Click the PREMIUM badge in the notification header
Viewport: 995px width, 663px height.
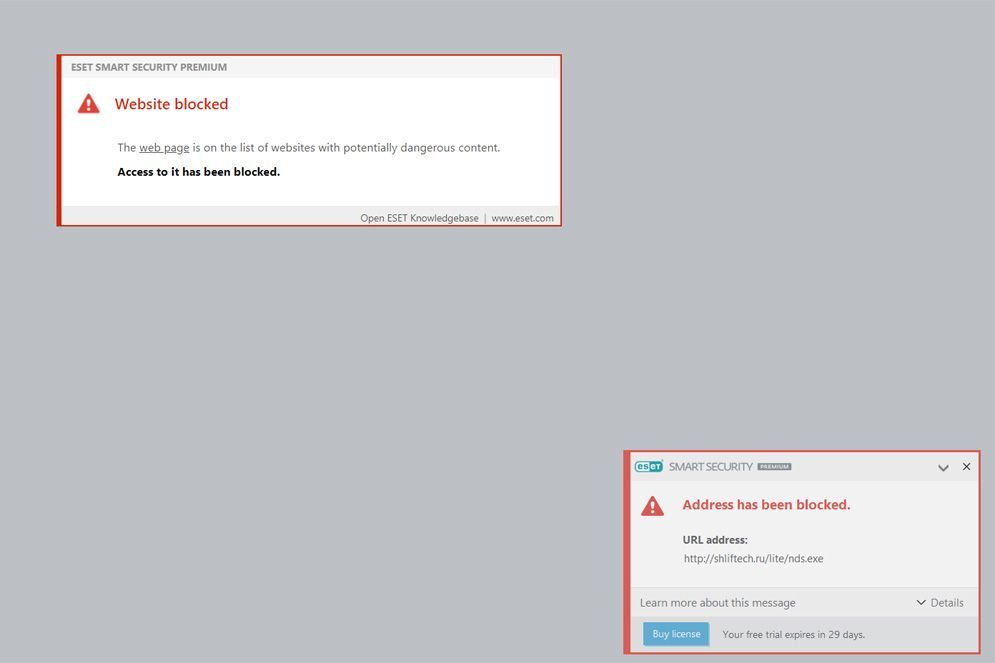(774, 466)
